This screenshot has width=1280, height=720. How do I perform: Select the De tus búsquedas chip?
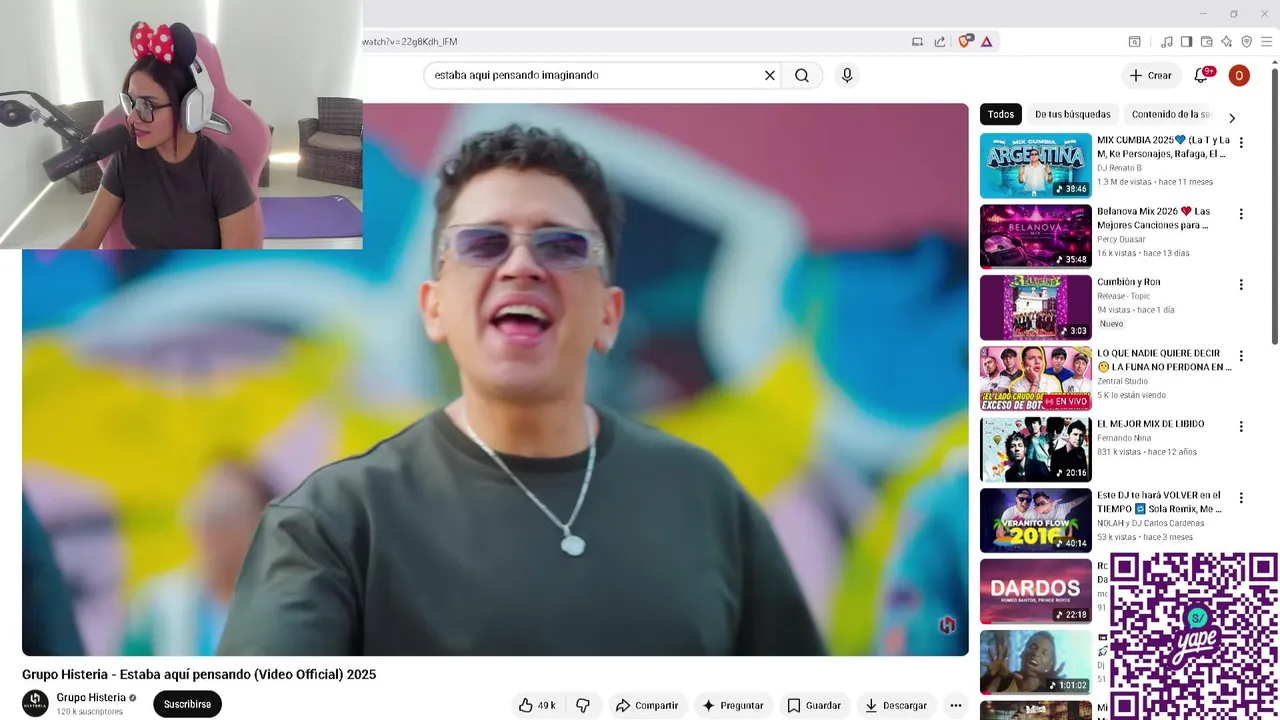[1073, 114]
